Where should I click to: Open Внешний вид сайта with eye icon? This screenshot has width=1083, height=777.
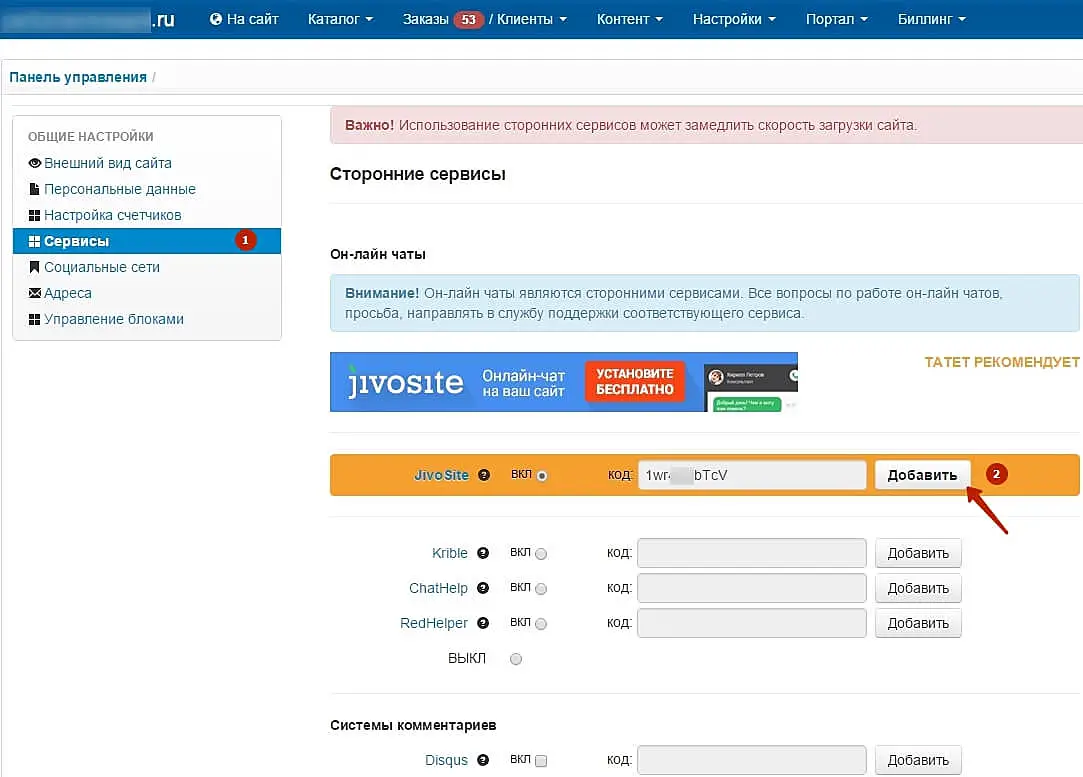107,163
